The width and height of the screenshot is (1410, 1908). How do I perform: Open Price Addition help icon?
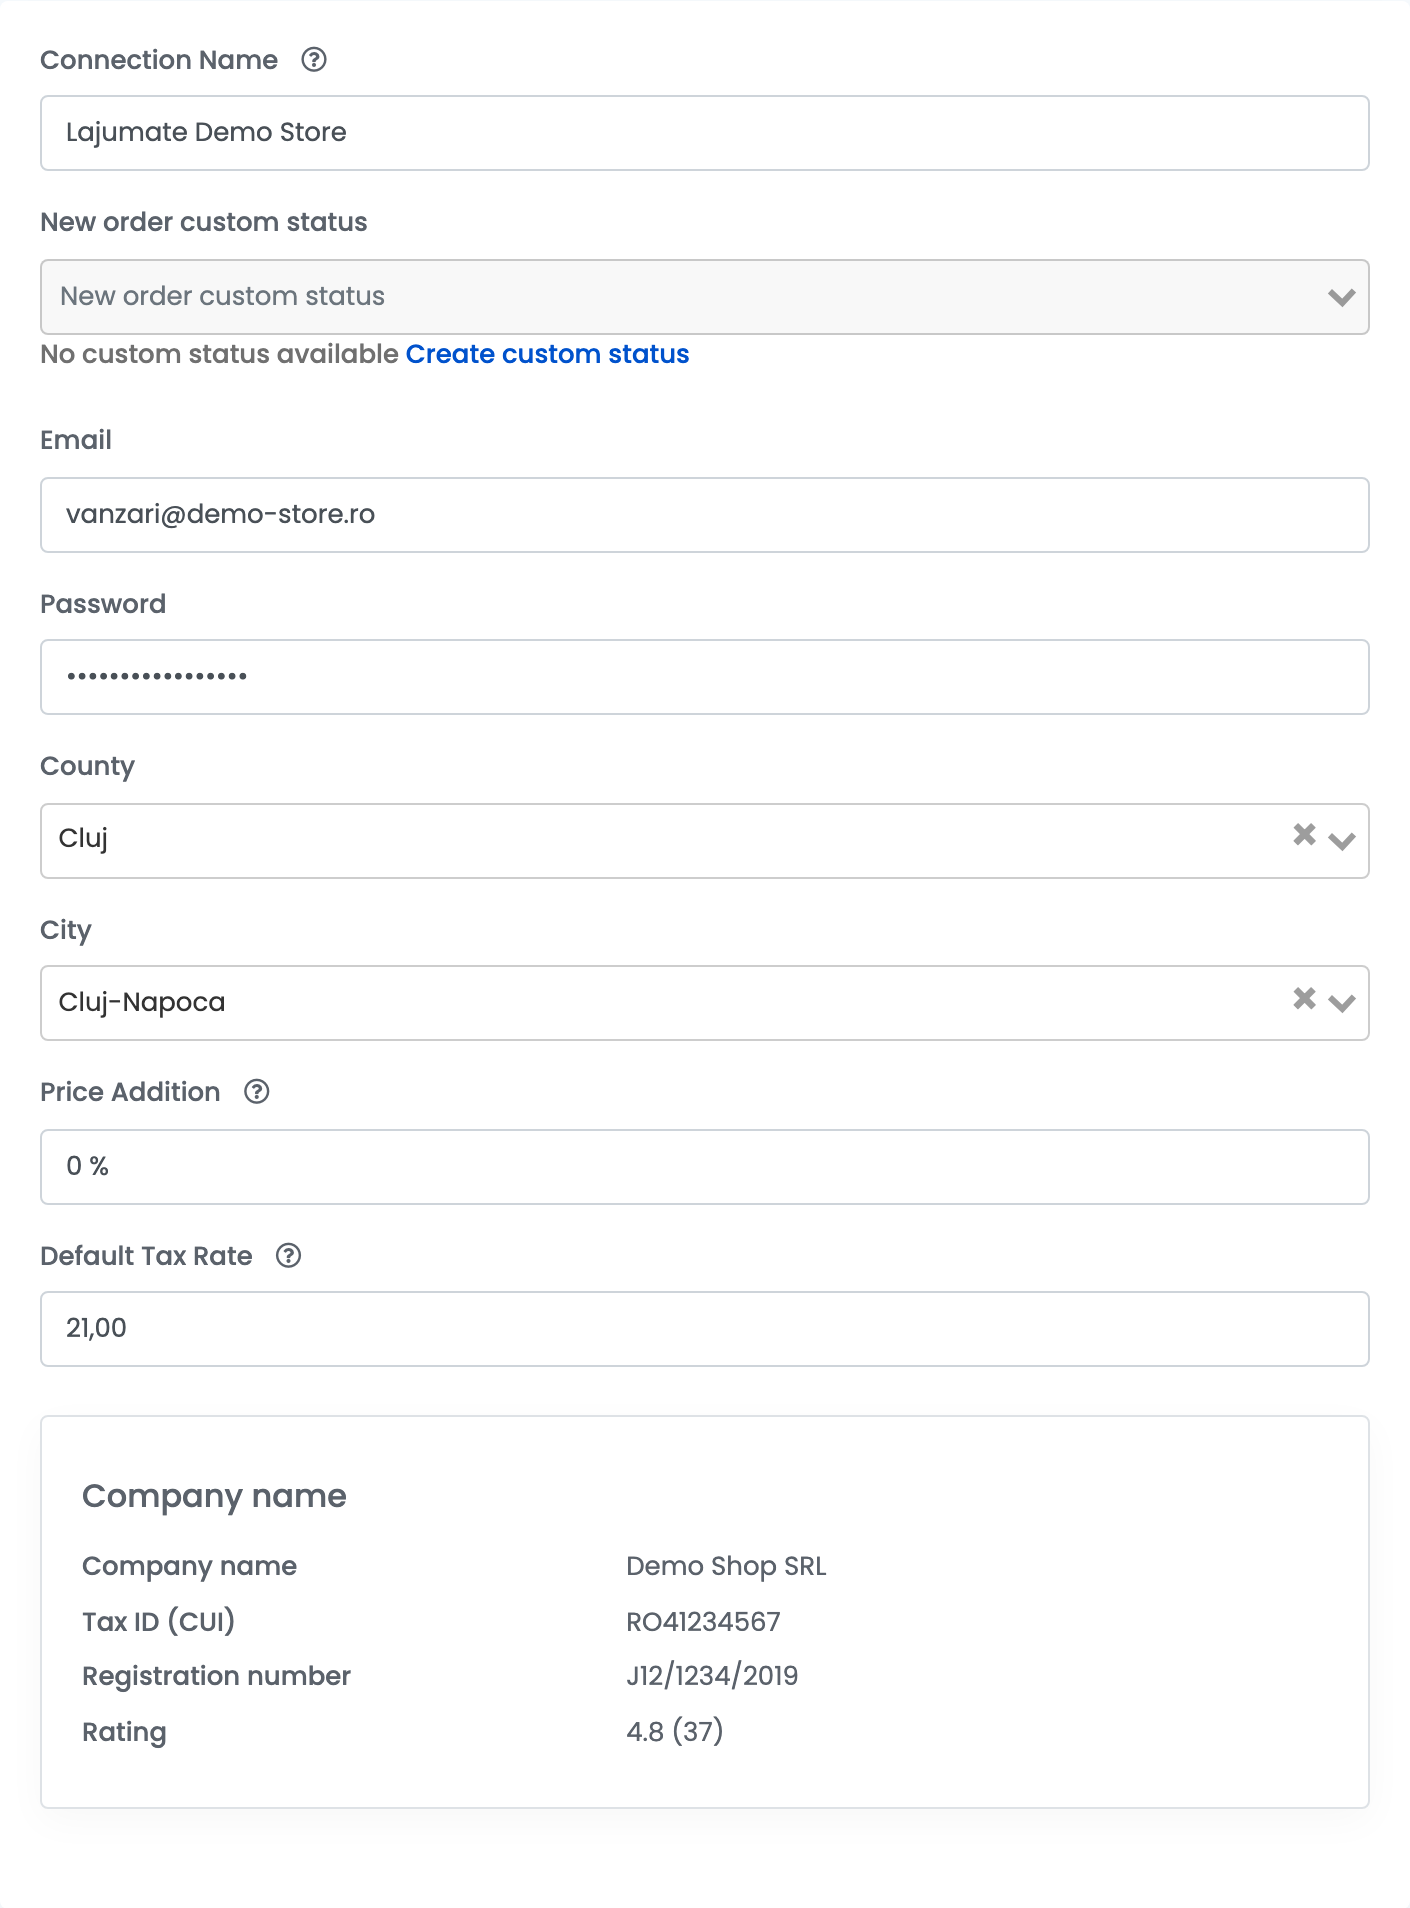pyautogui.click(x=257, y=1092)
